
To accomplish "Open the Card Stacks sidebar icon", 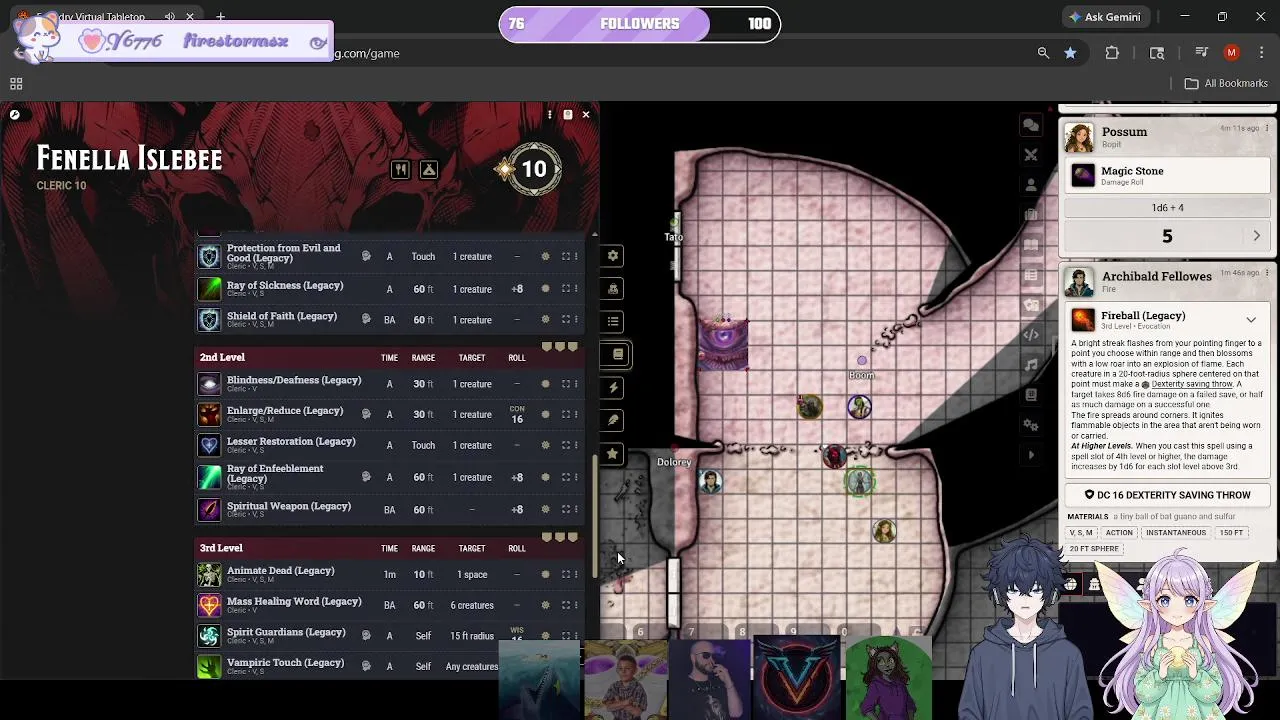I will pos(1031,305).
